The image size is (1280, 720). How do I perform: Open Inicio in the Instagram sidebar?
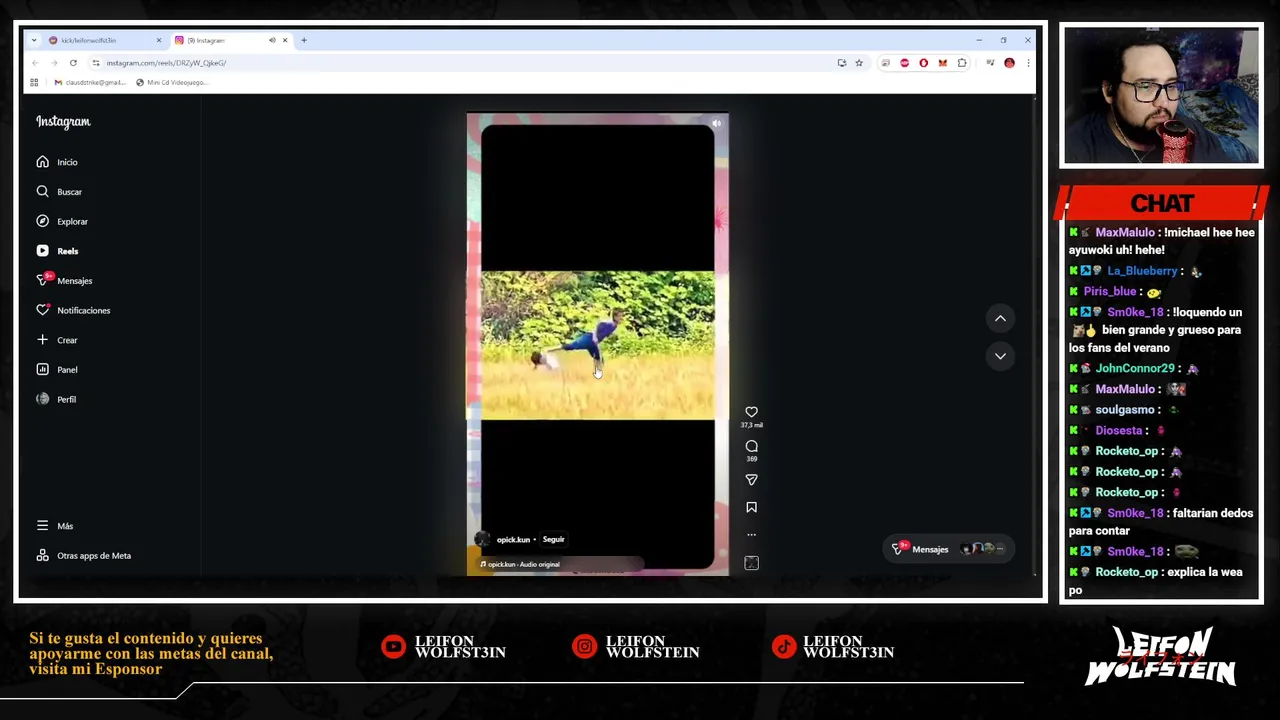tap(57, 162)
